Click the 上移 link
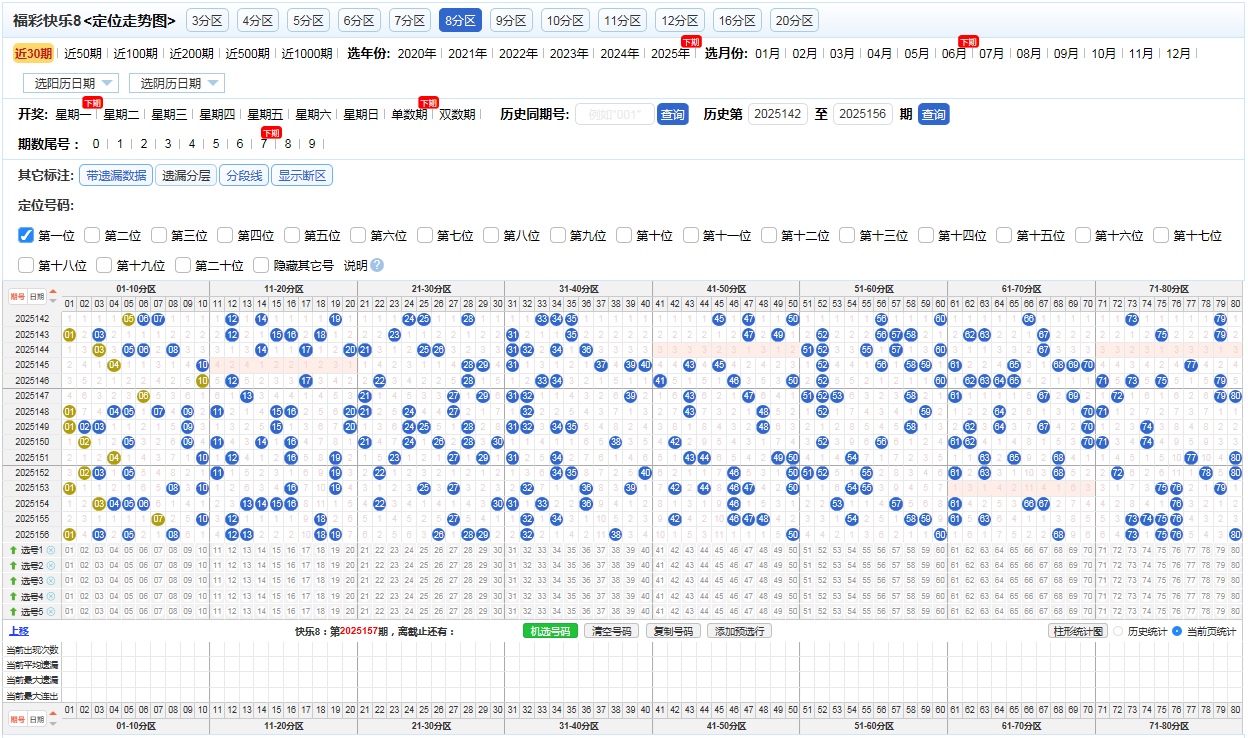The image size is (1248, 738). click(x=18, y=631)
